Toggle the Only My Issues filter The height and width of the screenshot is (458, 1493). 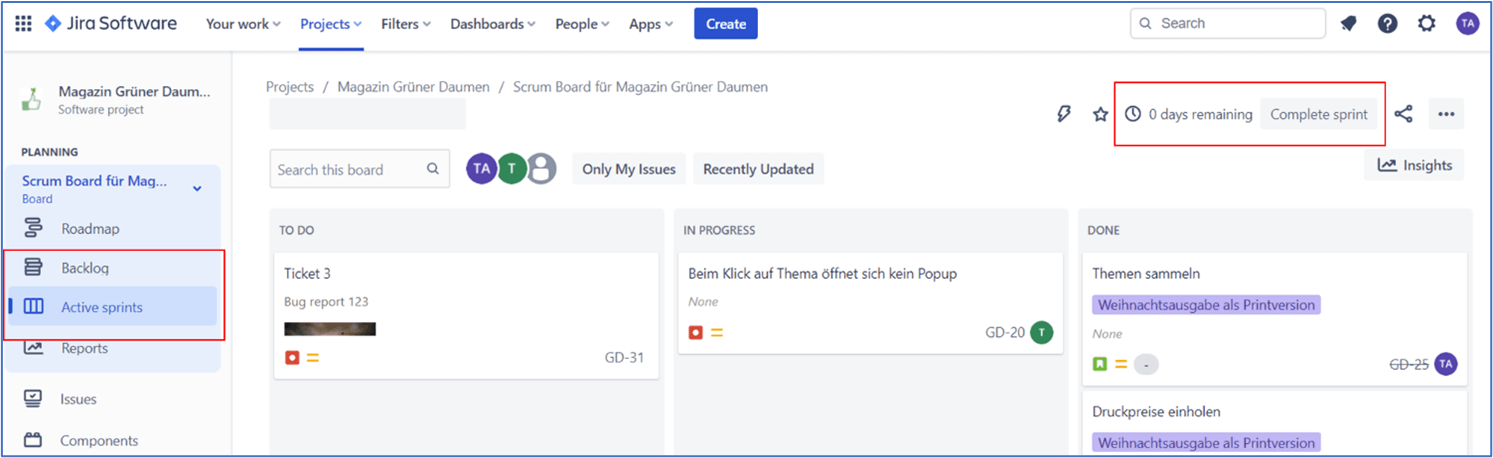[628, 169]
